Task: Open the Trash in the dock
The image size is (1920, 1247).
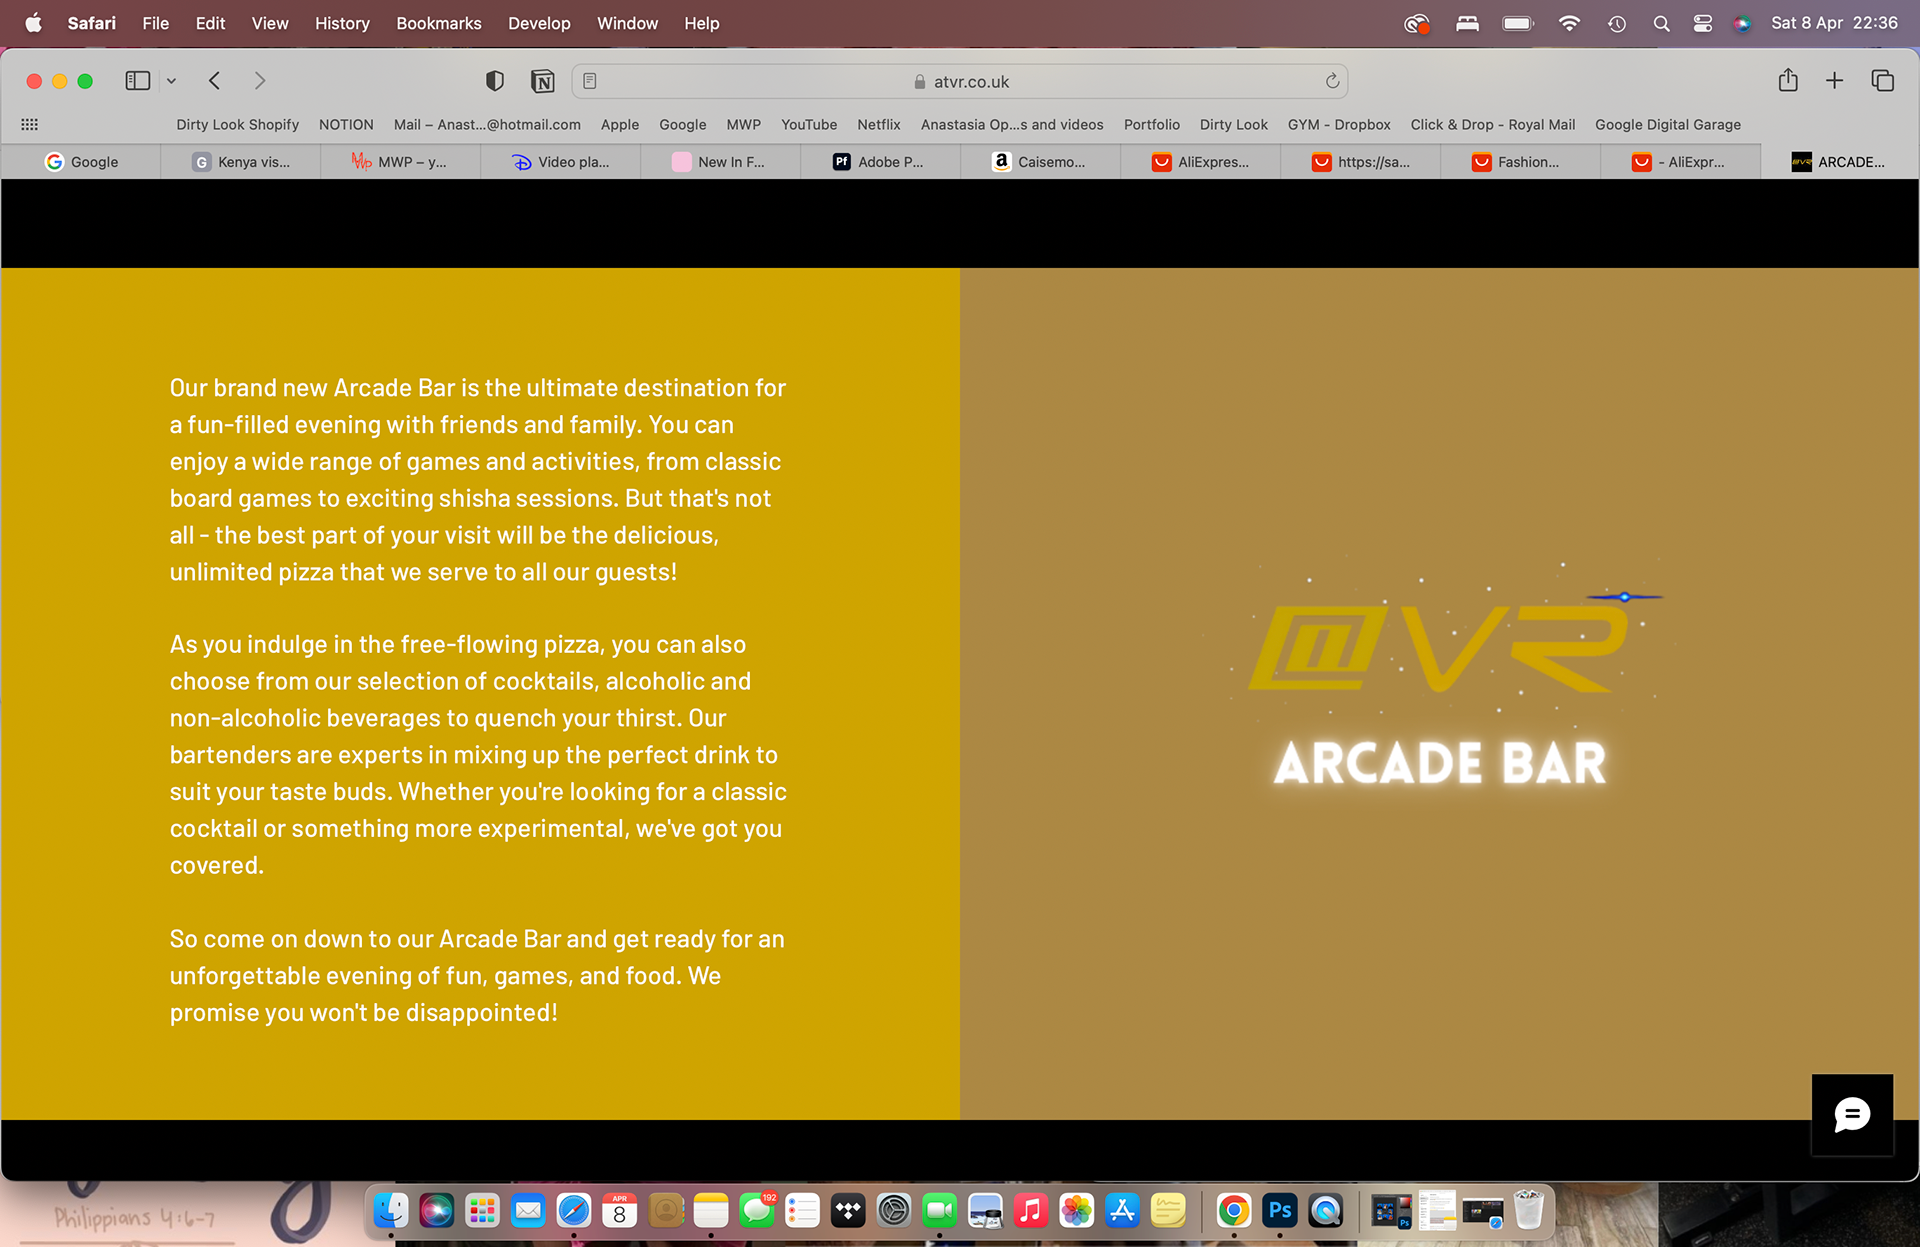Action: 1528,1211
